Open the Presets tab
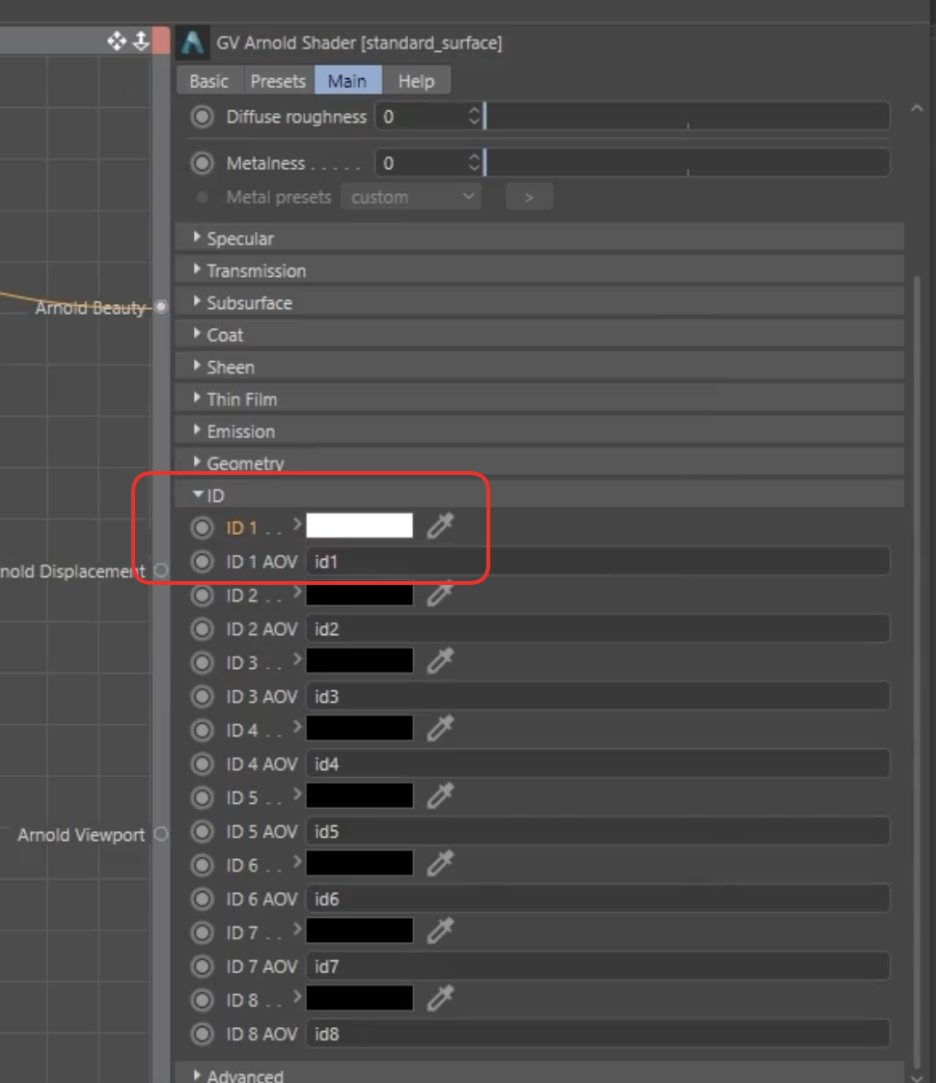 [x=278, y=81]
